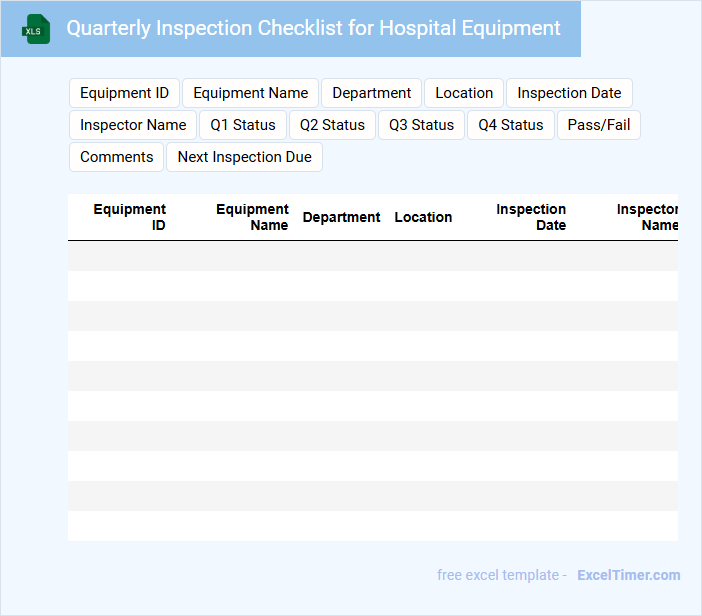702x616 pixels.
Task: Click the Department tag button
Action: 371,93
